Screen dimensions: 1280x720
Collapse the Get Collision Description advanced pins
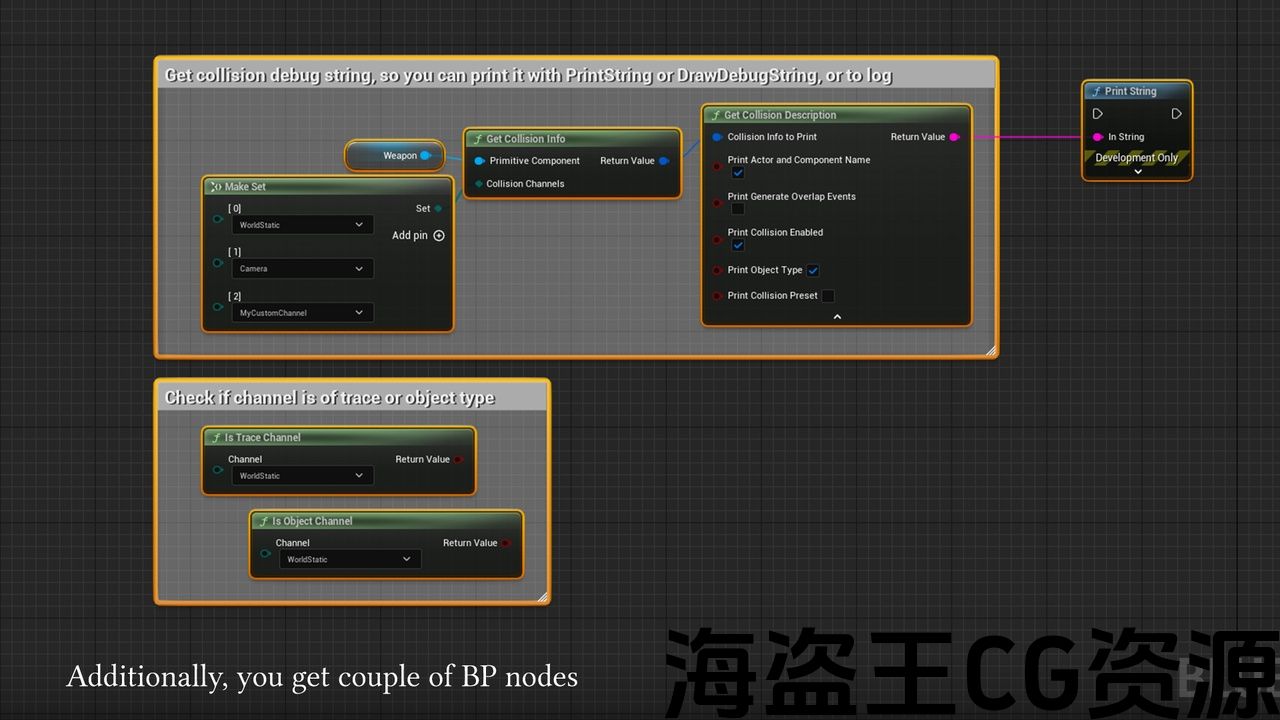(837, 317)
